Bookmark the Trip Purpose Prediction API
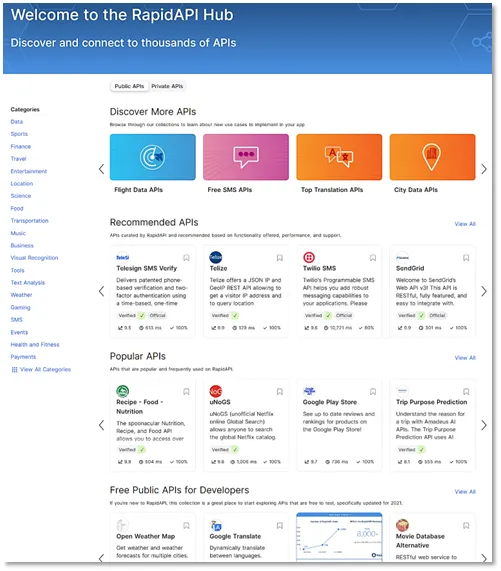 pos(466,392)
